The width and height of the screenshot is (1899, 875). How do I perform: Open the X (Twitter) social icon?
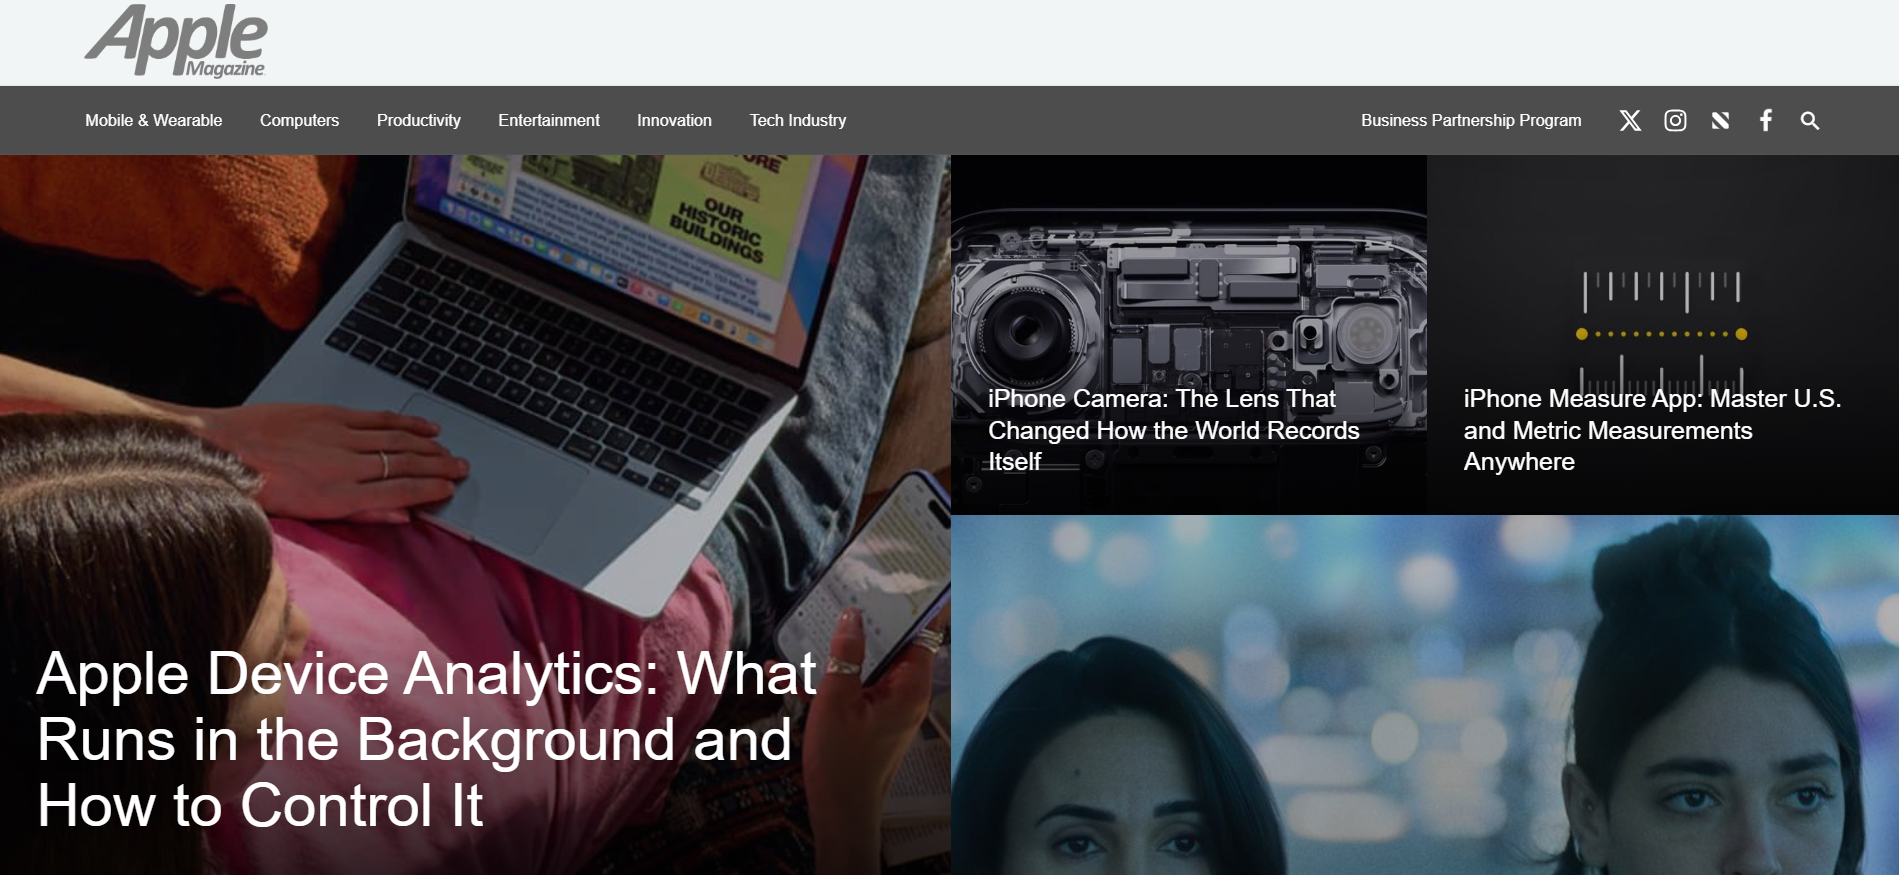tap(1630, 121)
